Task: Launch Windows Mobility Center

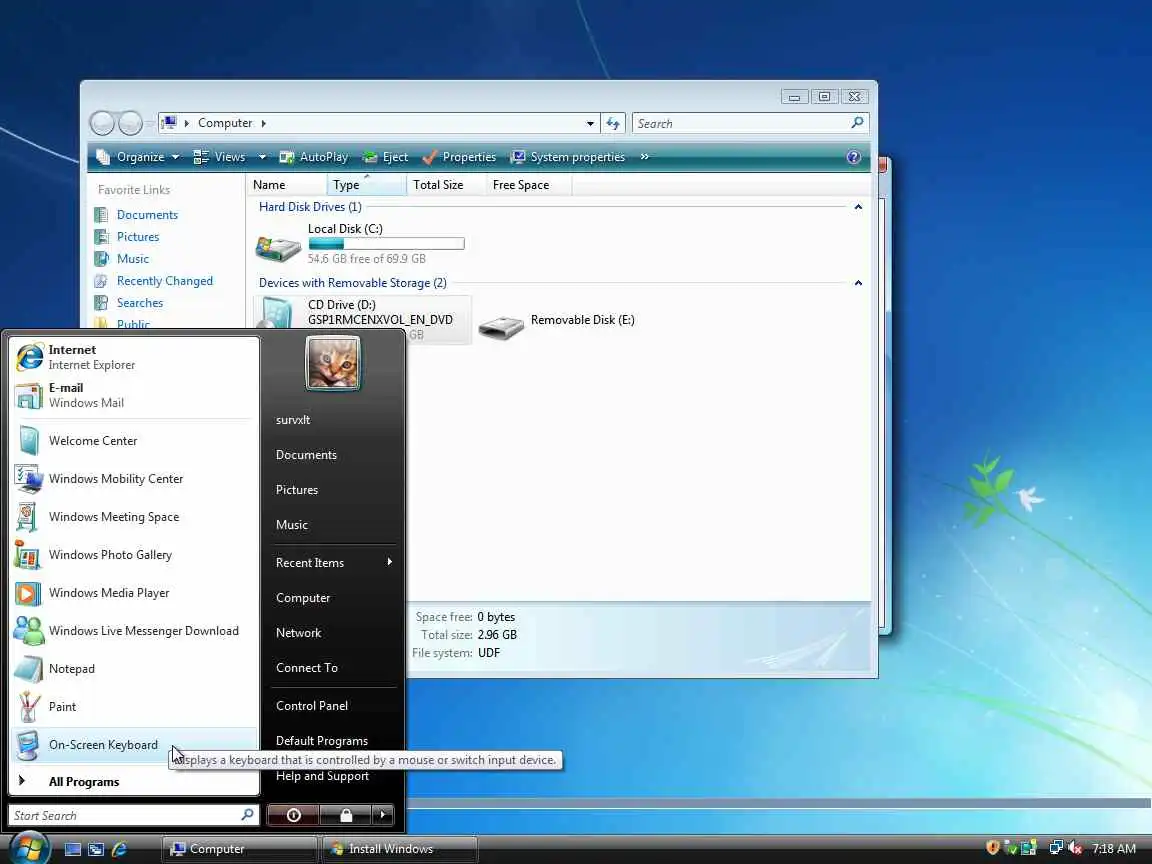Action: pyautogui.click(x=134, y=479)
